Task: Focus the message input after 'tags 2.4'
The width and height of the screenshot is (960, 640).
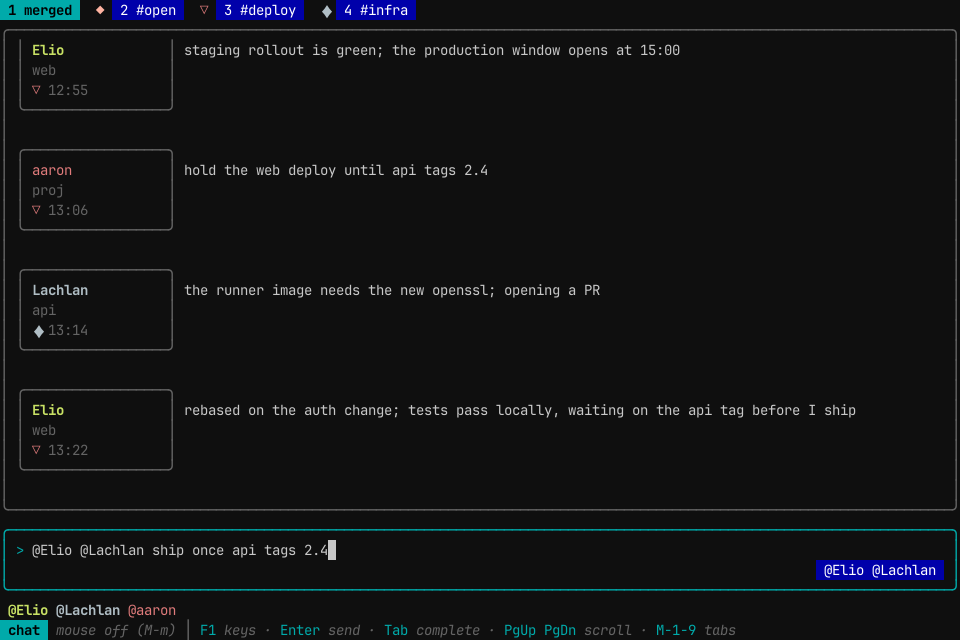Action: (332, 550)
